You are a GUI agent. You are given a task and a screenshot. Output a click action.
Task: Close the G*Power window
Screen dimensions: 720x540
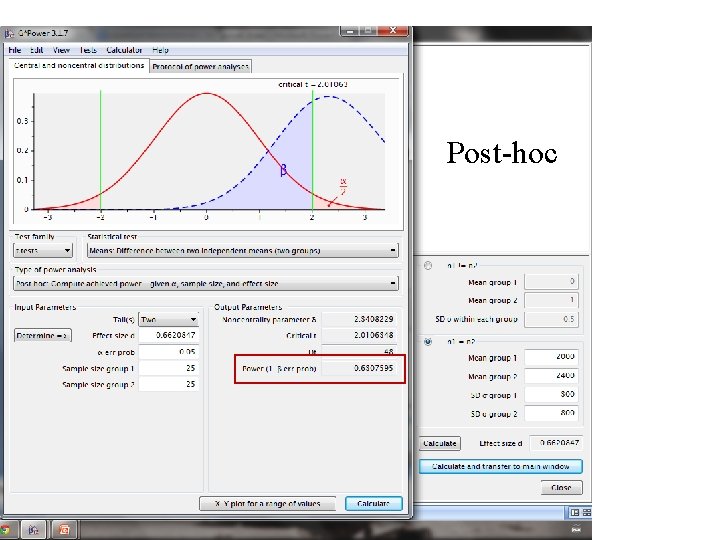(393, 31)
